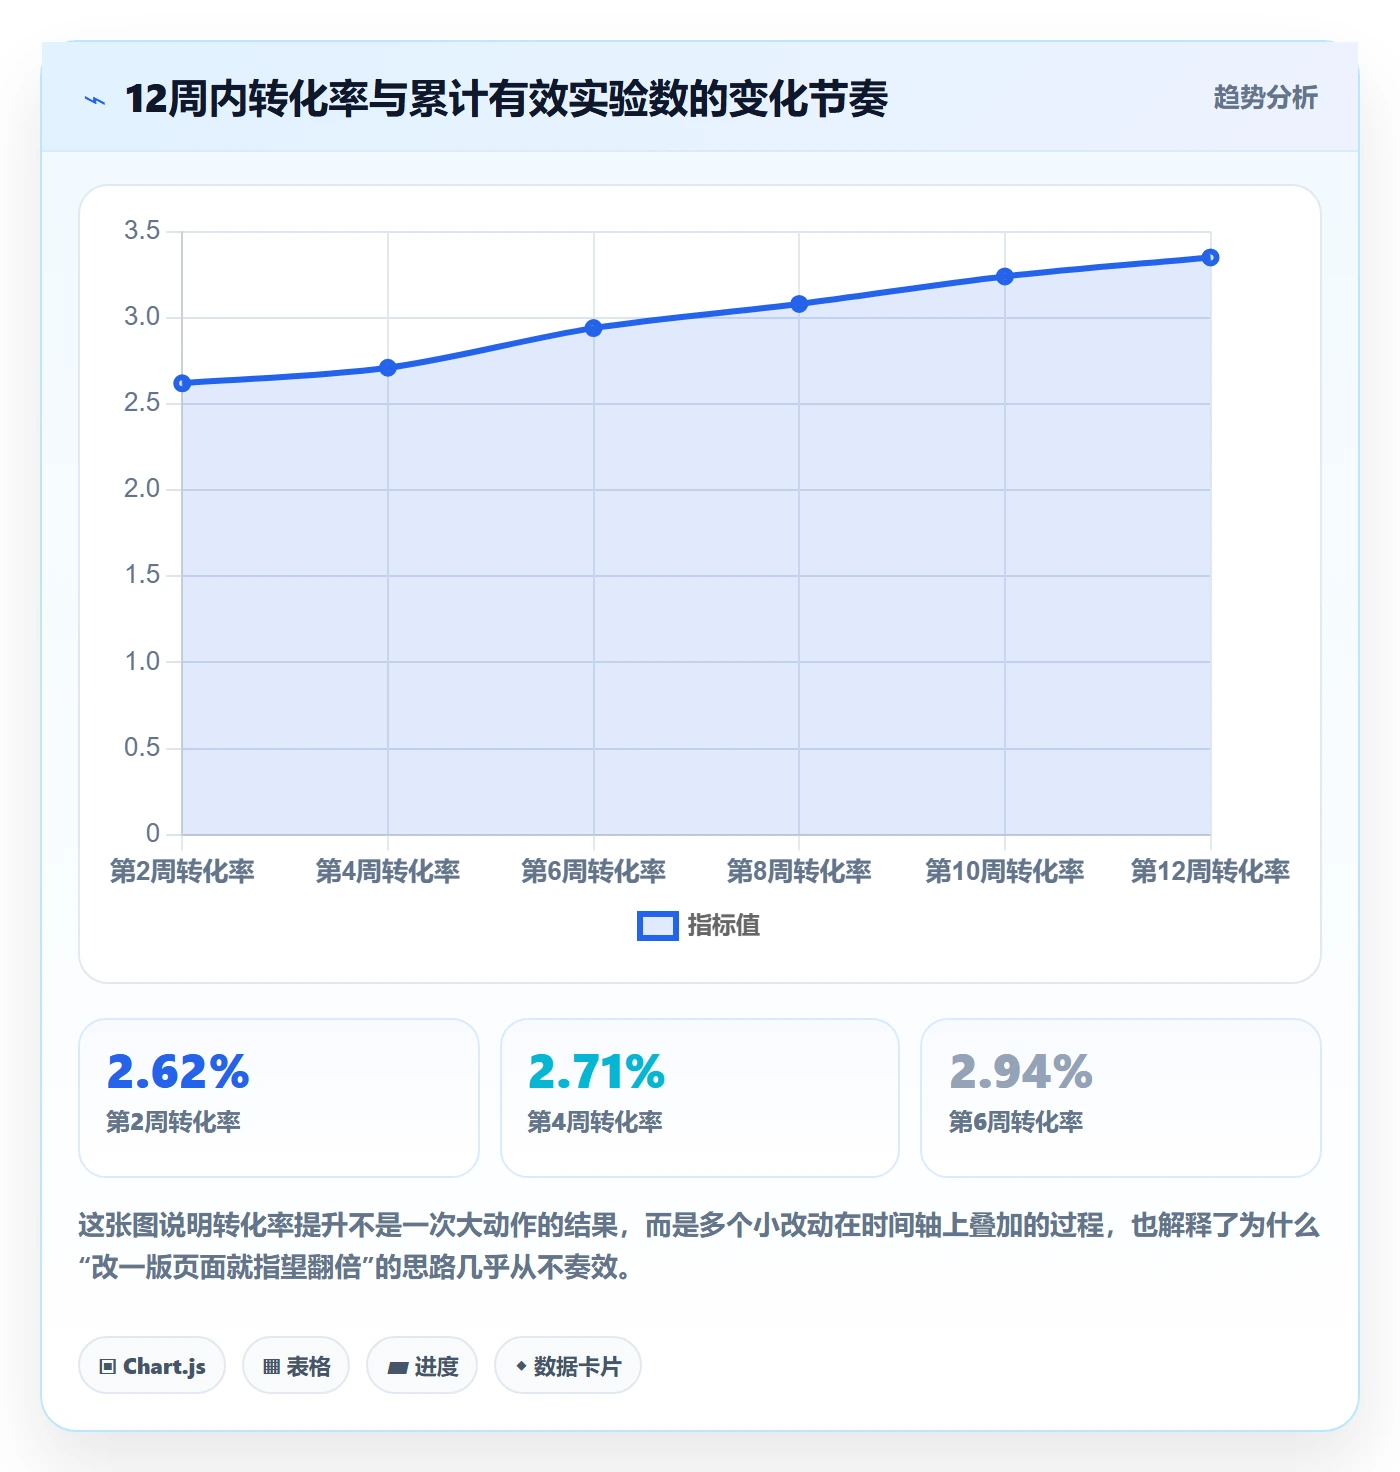This screenshot has width=1400, height=1472.
Task: Select the 第6周转化率 data point on the line
Action: tap(594, 328)
